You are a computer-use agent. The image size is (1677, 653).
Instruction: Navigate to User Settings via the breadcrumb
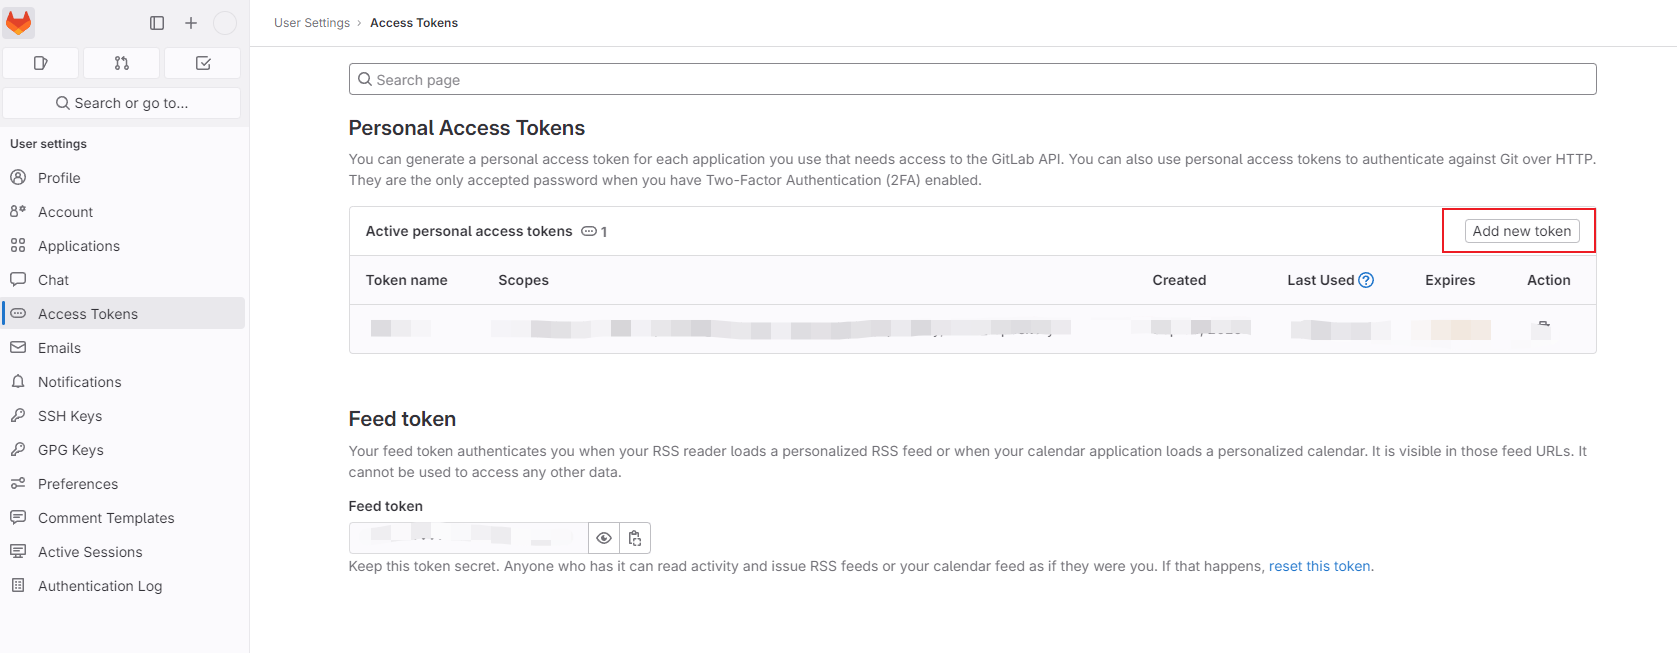311,22
